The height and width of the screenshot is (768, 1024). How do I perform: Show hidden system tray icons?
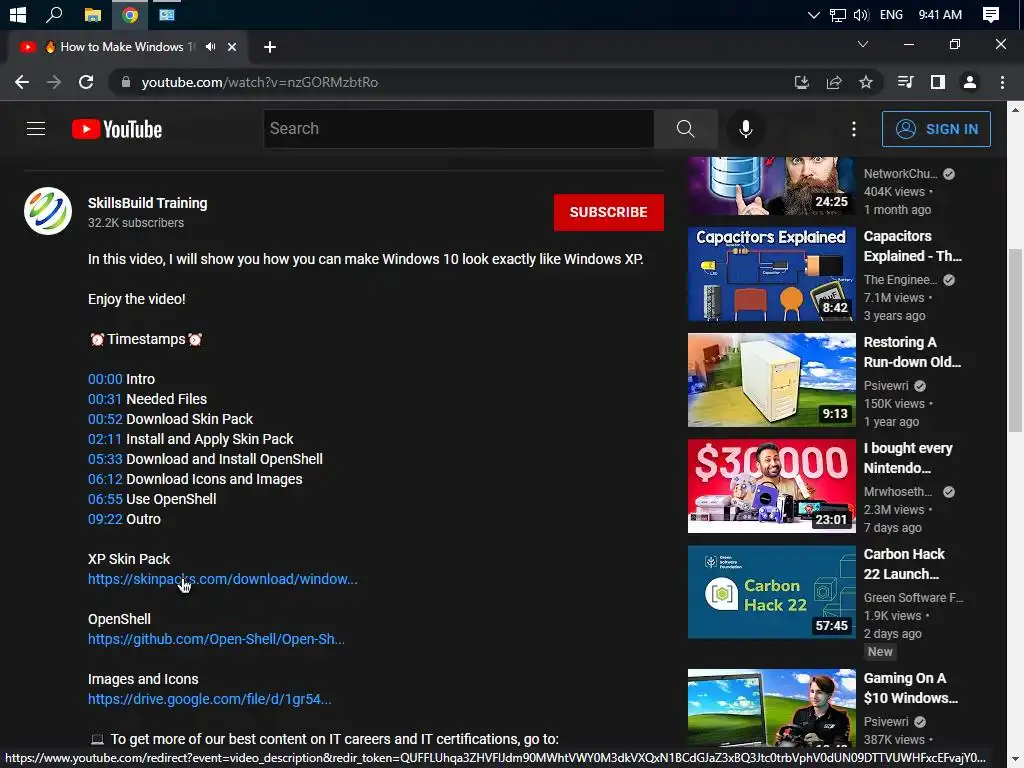[x=813, y=14]
